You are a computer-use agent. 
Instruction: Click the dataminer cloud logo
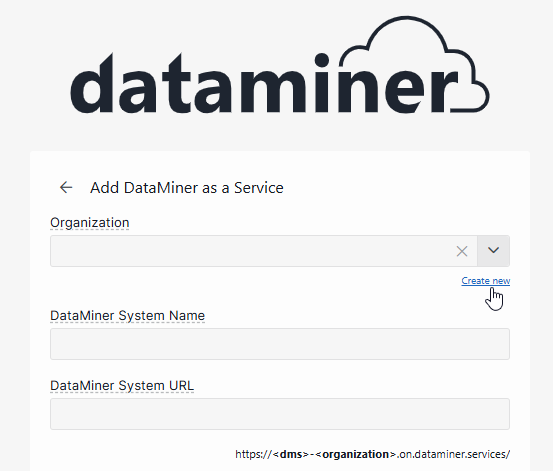280,65
